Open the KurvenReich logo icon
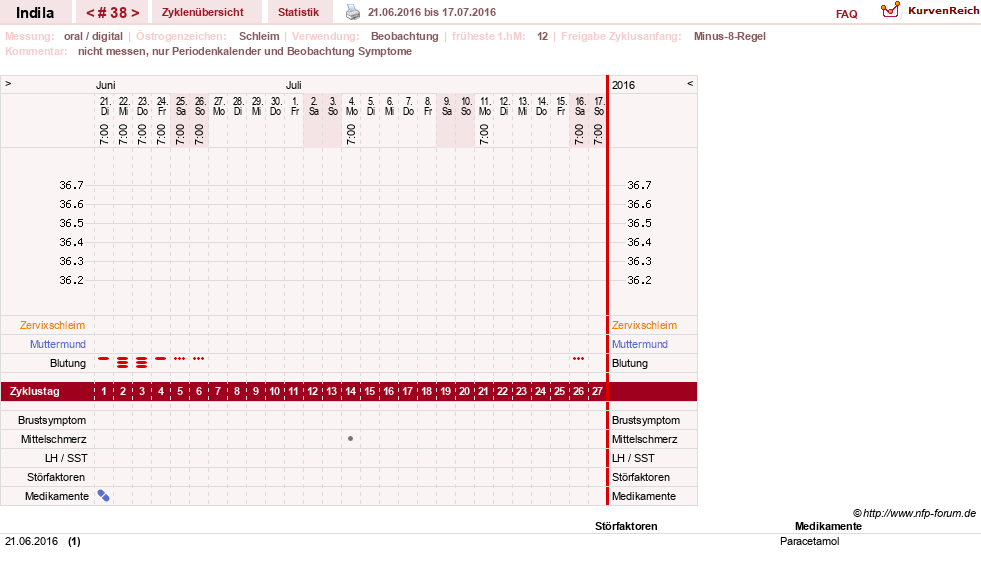 pyautogui.click(x=890, y=10)
